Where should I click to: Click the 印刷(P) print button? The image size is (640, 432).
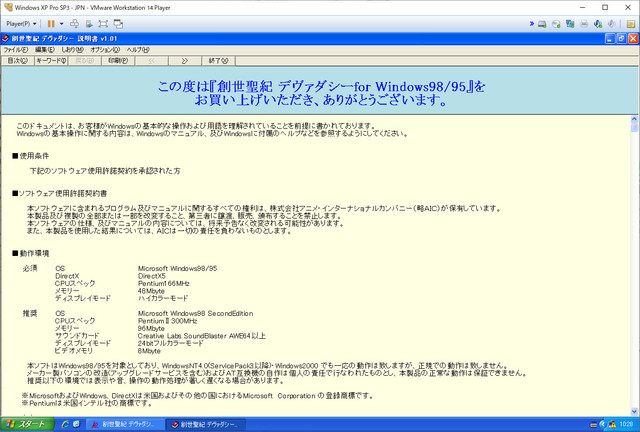click(118, 61)
